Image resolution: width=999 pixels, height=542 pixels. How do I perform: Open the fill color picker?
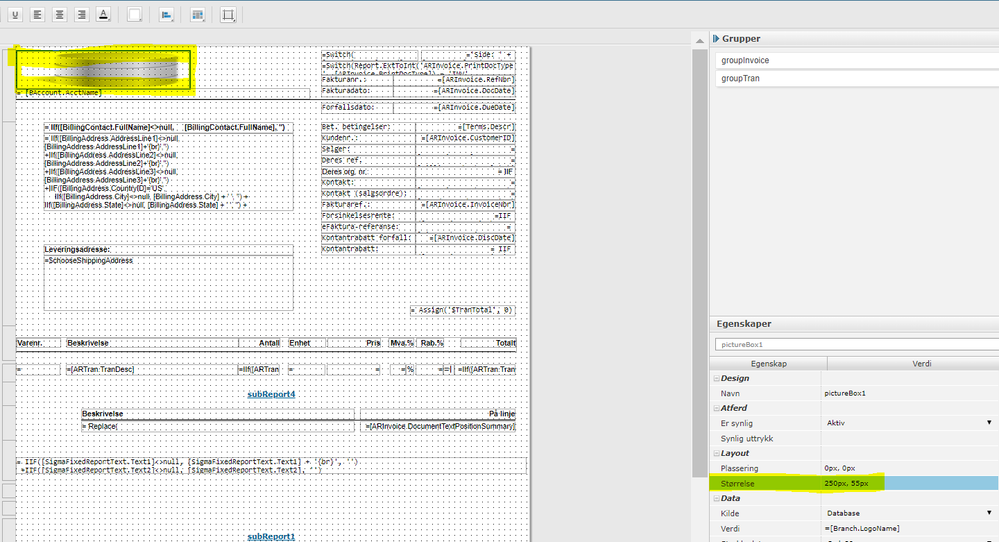tap(134, 15)
